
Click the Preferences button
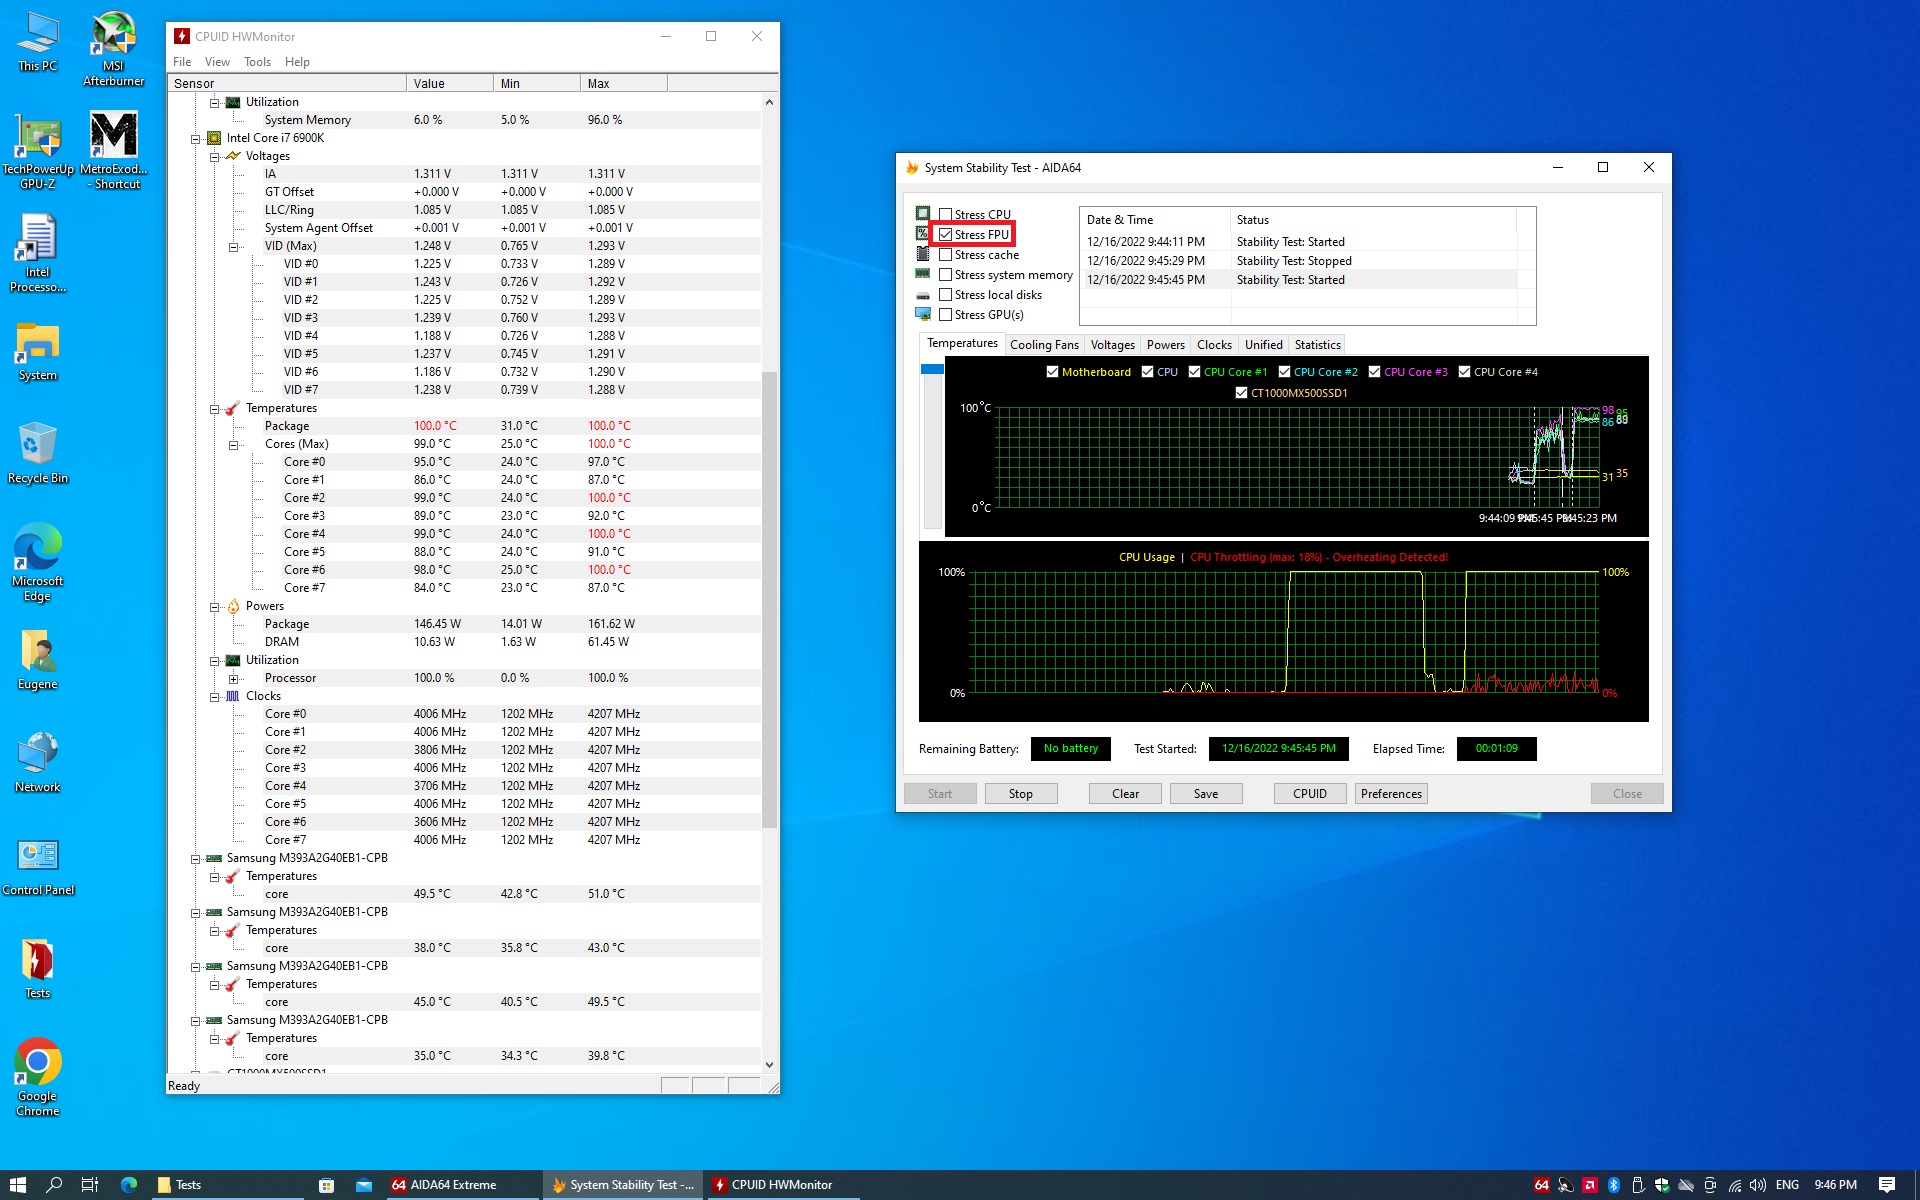click(x=1390, y=794)
